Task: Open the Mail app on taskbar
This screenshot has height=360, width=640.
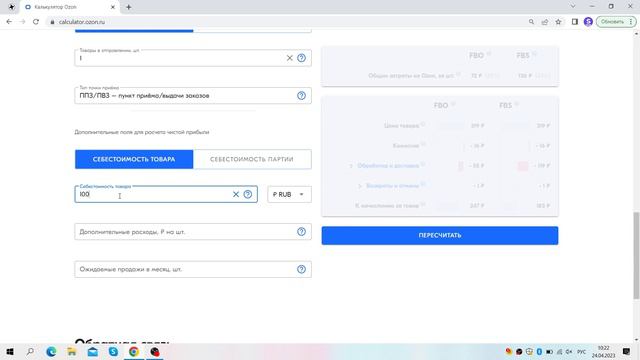Action: click(x=93, y=351)
